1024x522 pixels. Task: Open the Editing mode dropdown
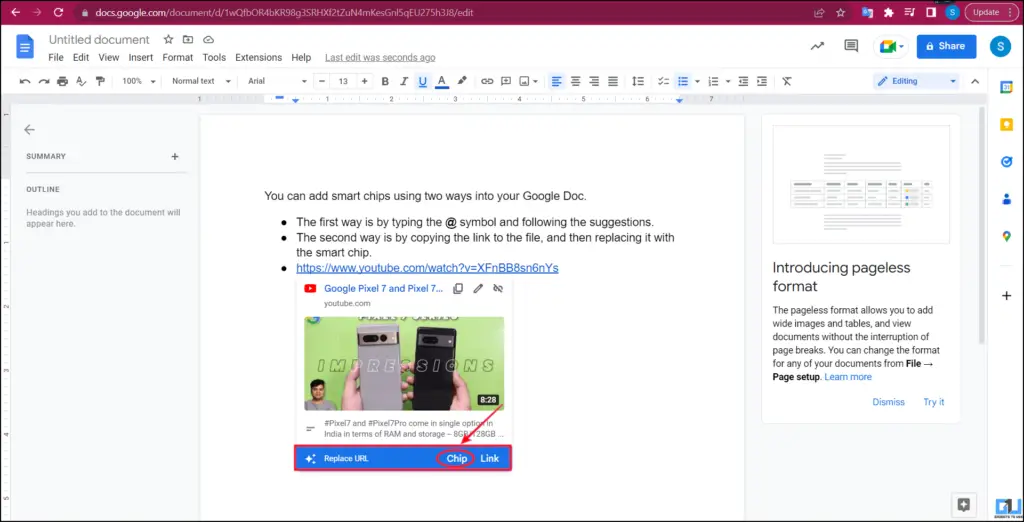(917, 82)
